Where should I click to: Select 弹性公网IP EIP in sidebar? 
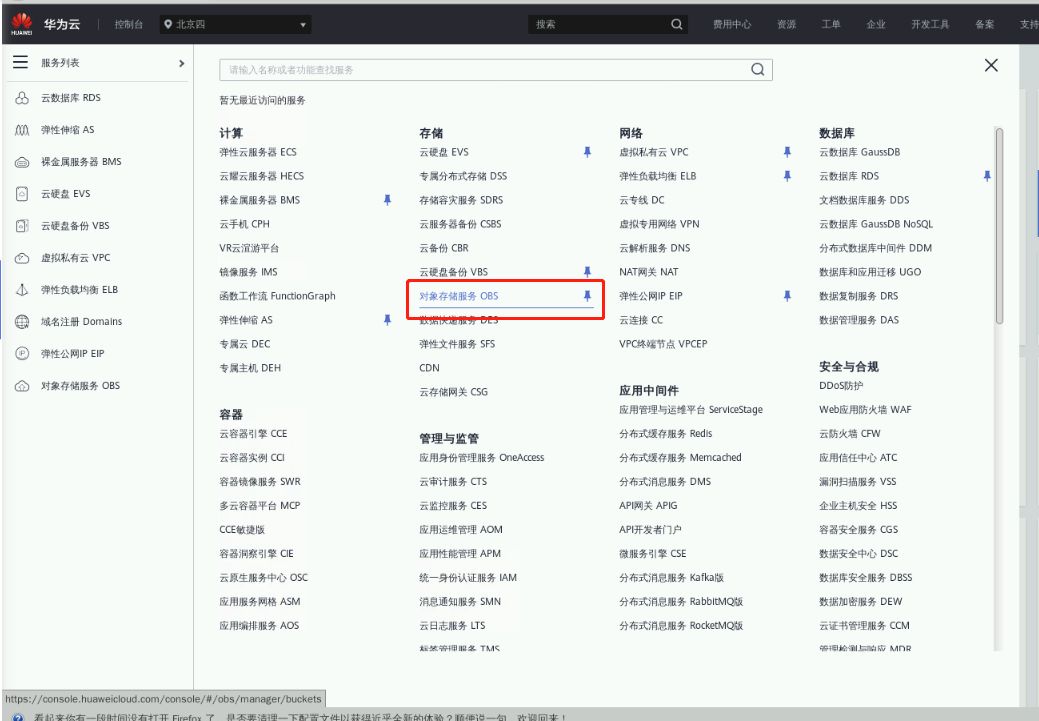pyautogui.click(x=73, y=353)
